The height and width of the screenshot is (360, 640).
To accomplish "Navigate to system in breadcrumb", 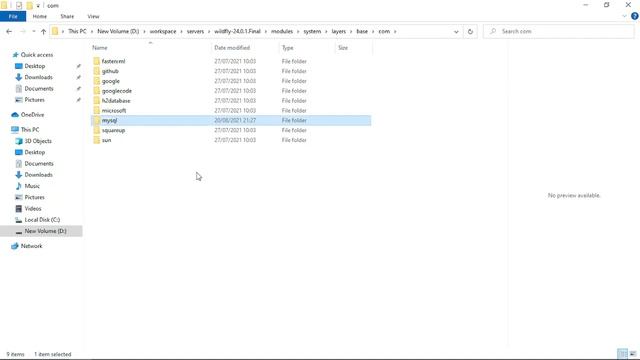I will [312, 31].
